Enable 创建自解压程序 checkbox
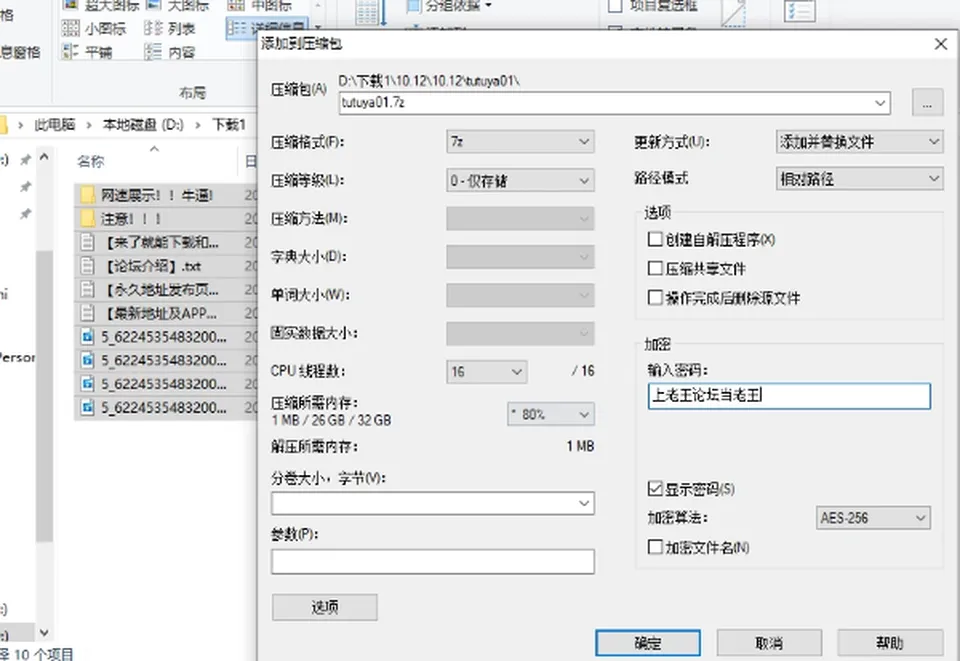 tap(655, 239)
